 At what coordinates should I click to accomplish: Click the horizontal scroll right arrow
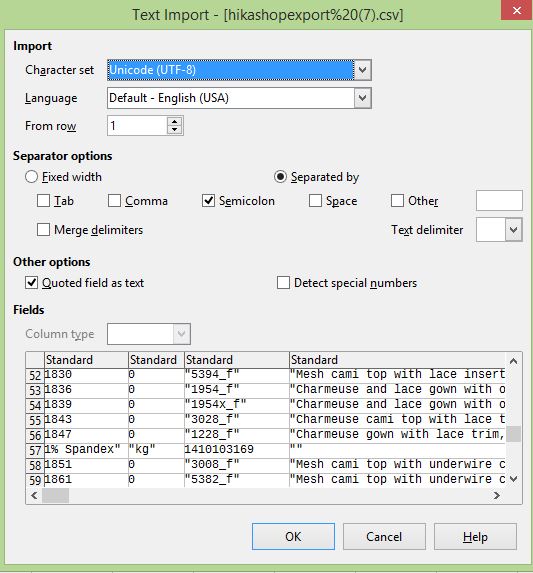point(497,496)
